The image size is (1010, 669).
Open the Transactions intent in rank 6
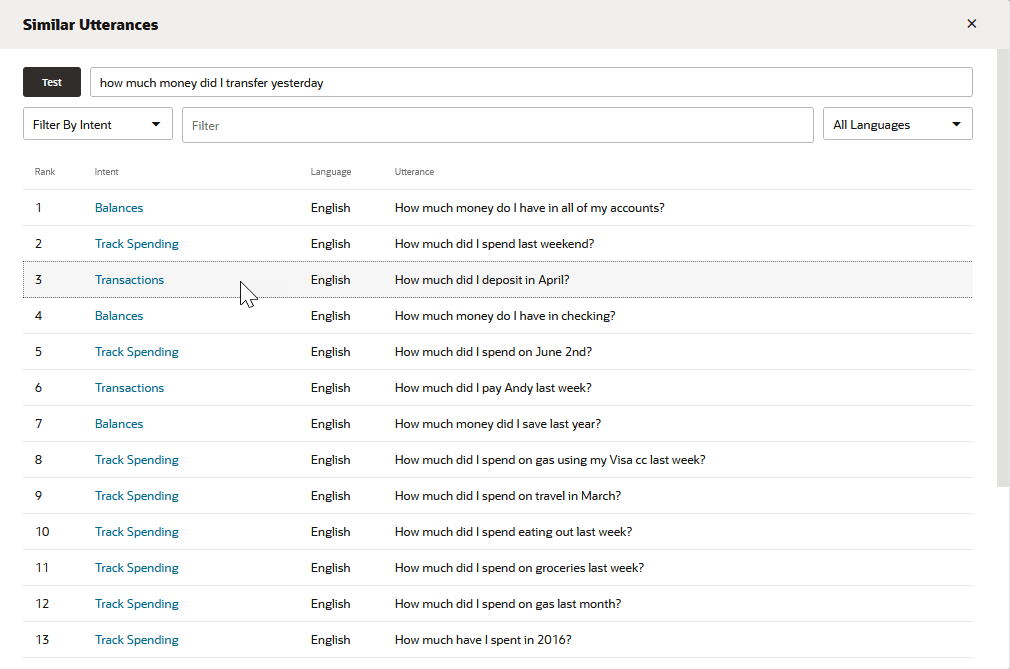(x=129, y=388)
